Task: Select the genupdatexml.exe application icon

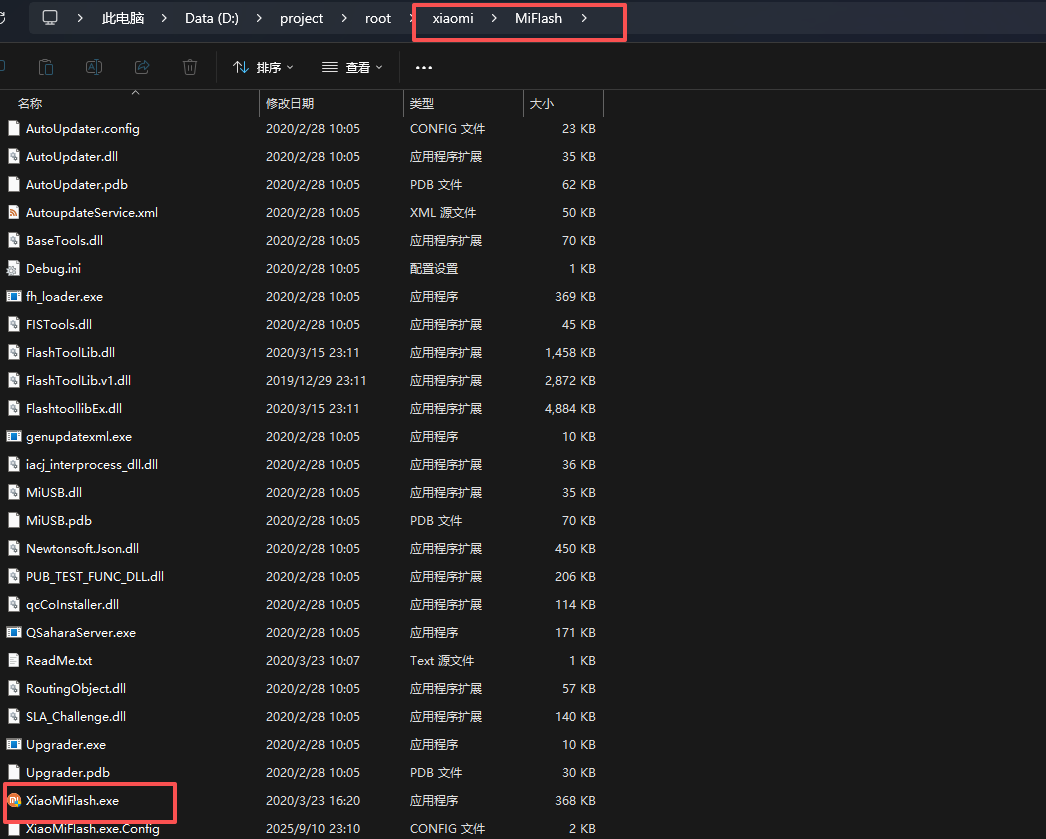Action: click(x=13, y=437)
